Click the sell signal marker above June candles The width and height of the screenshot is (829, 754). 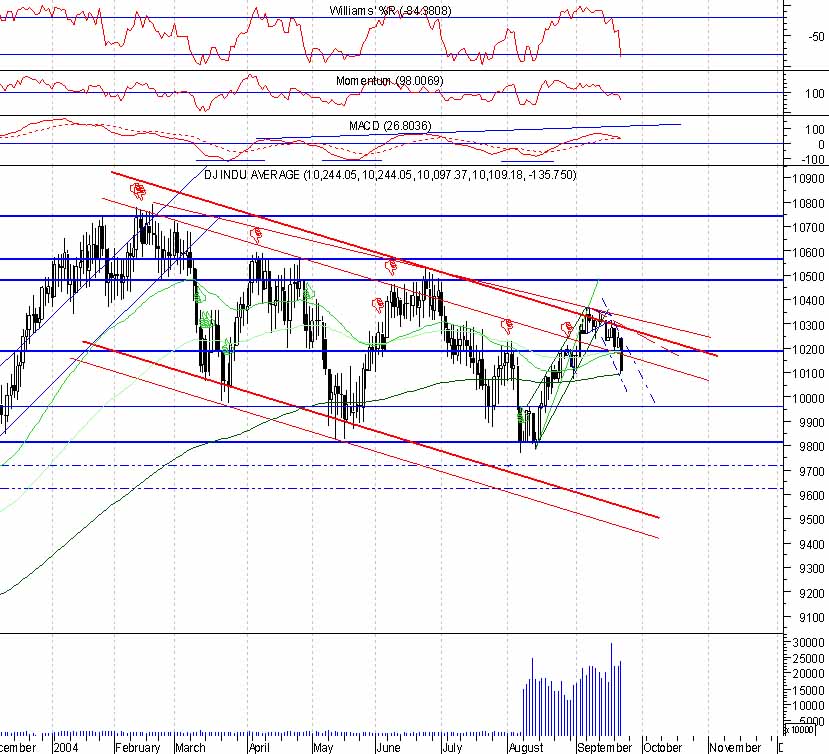[390, 265]
